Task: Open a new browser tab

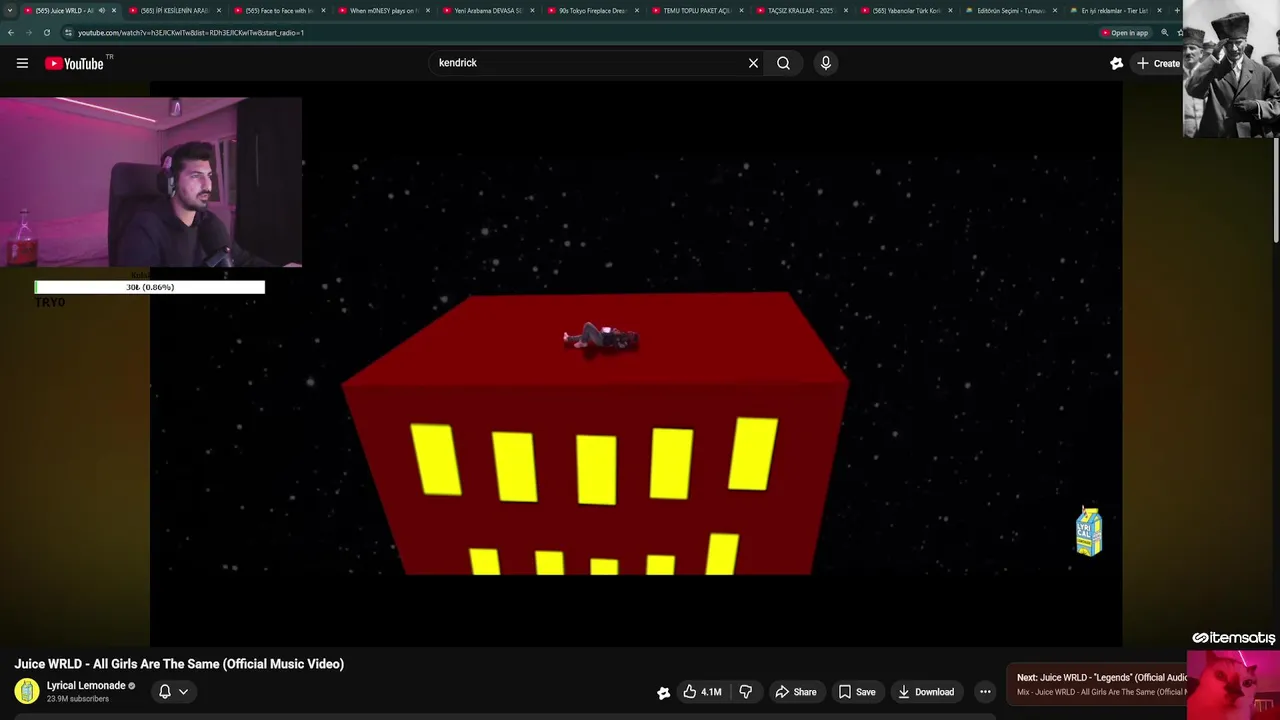Action: point(1177,10)
